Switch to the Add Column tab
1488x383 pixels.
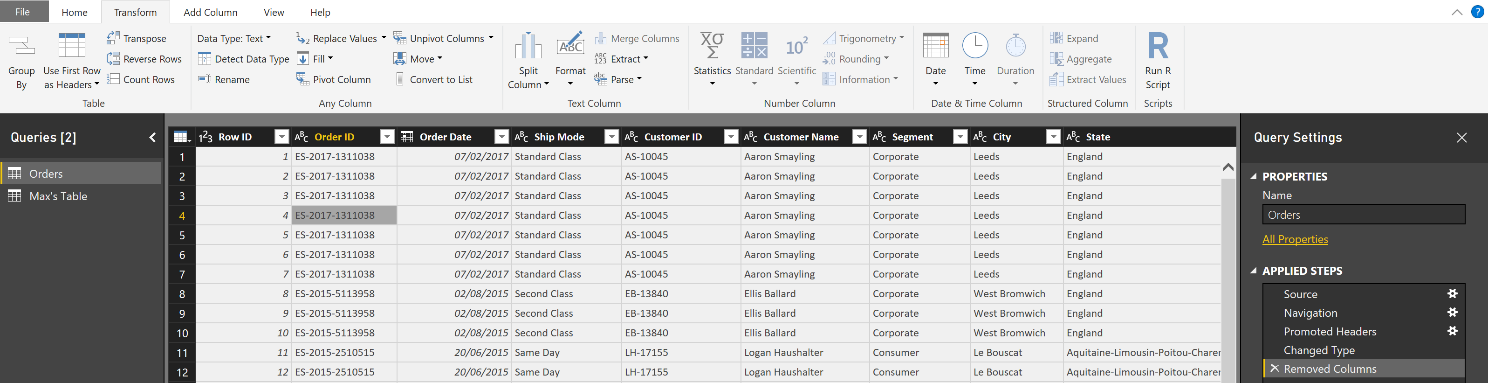211,12
